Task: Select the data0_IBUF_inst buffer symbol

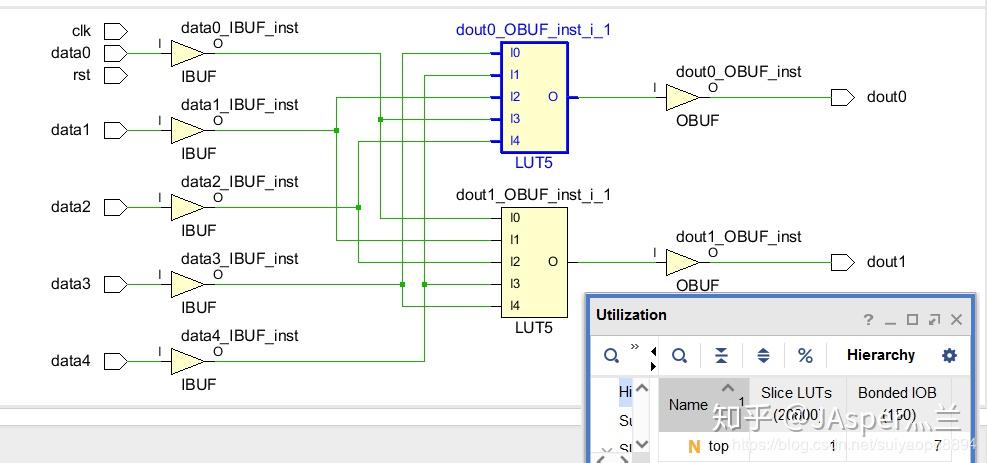Action: point(187,53)
